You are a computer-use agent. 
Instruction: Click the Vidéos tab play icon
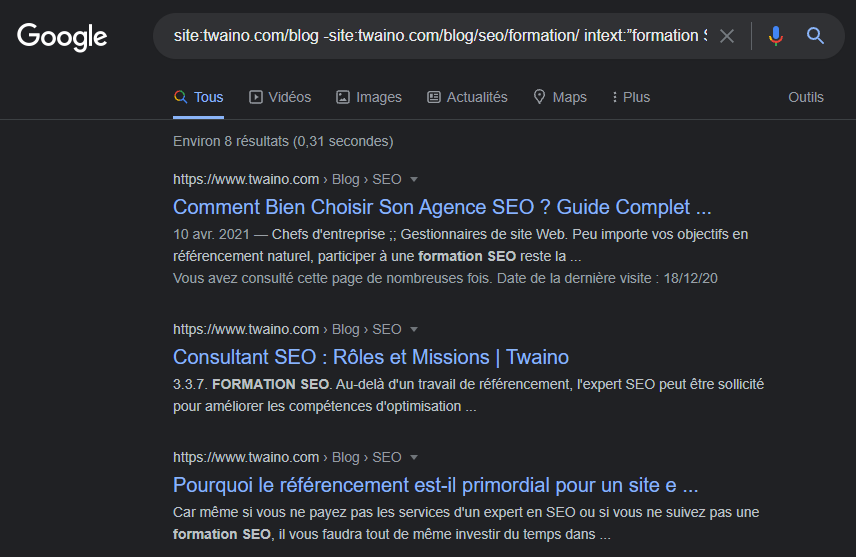(x=255, y=97)
